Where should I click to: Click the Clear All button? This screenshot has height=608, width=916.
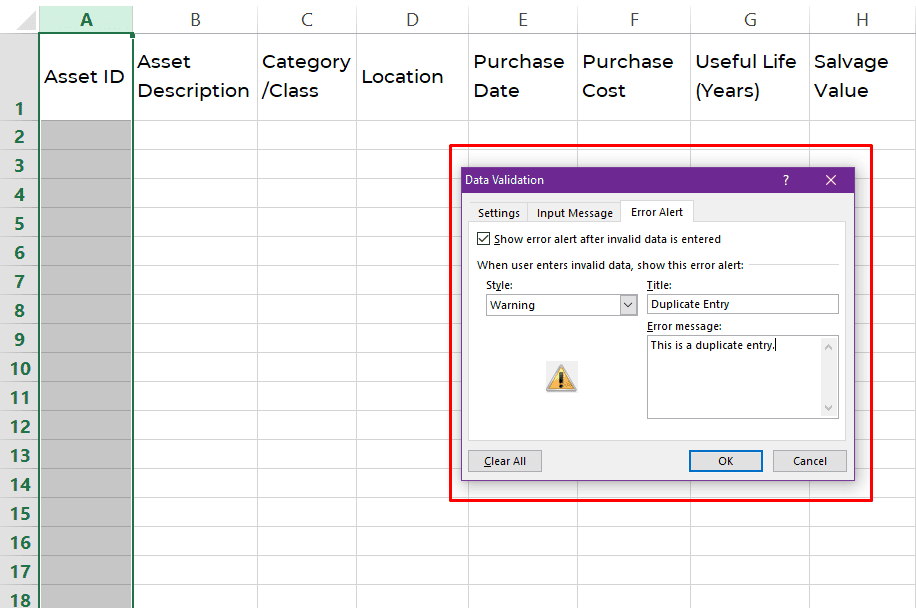tap(504, 461)
